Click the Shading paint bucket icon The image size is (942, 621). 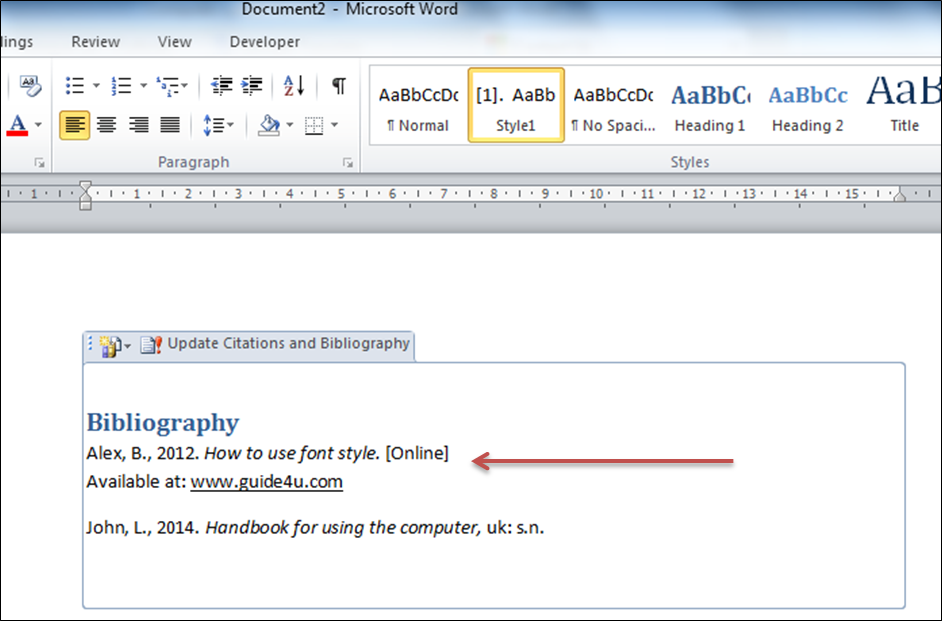269,125
